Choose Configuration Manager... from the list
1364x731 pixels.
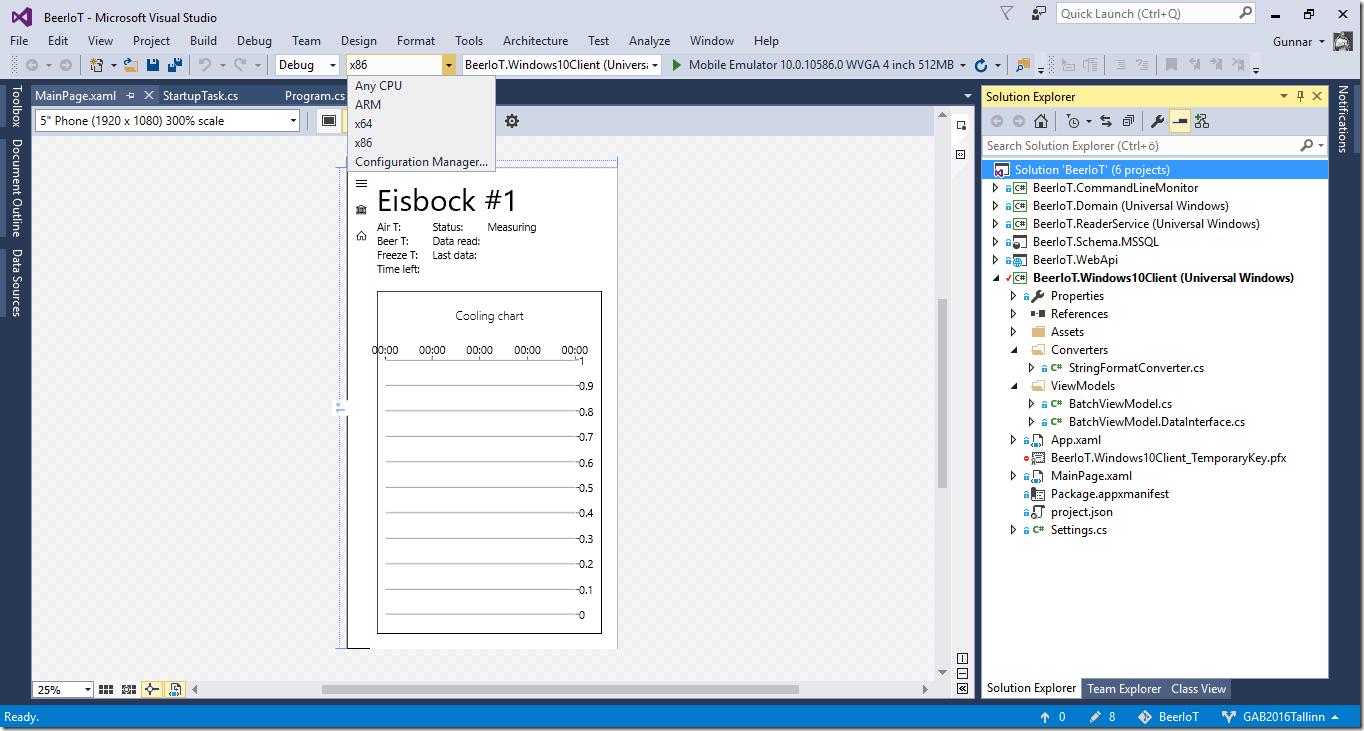click(x=421, y=162)
